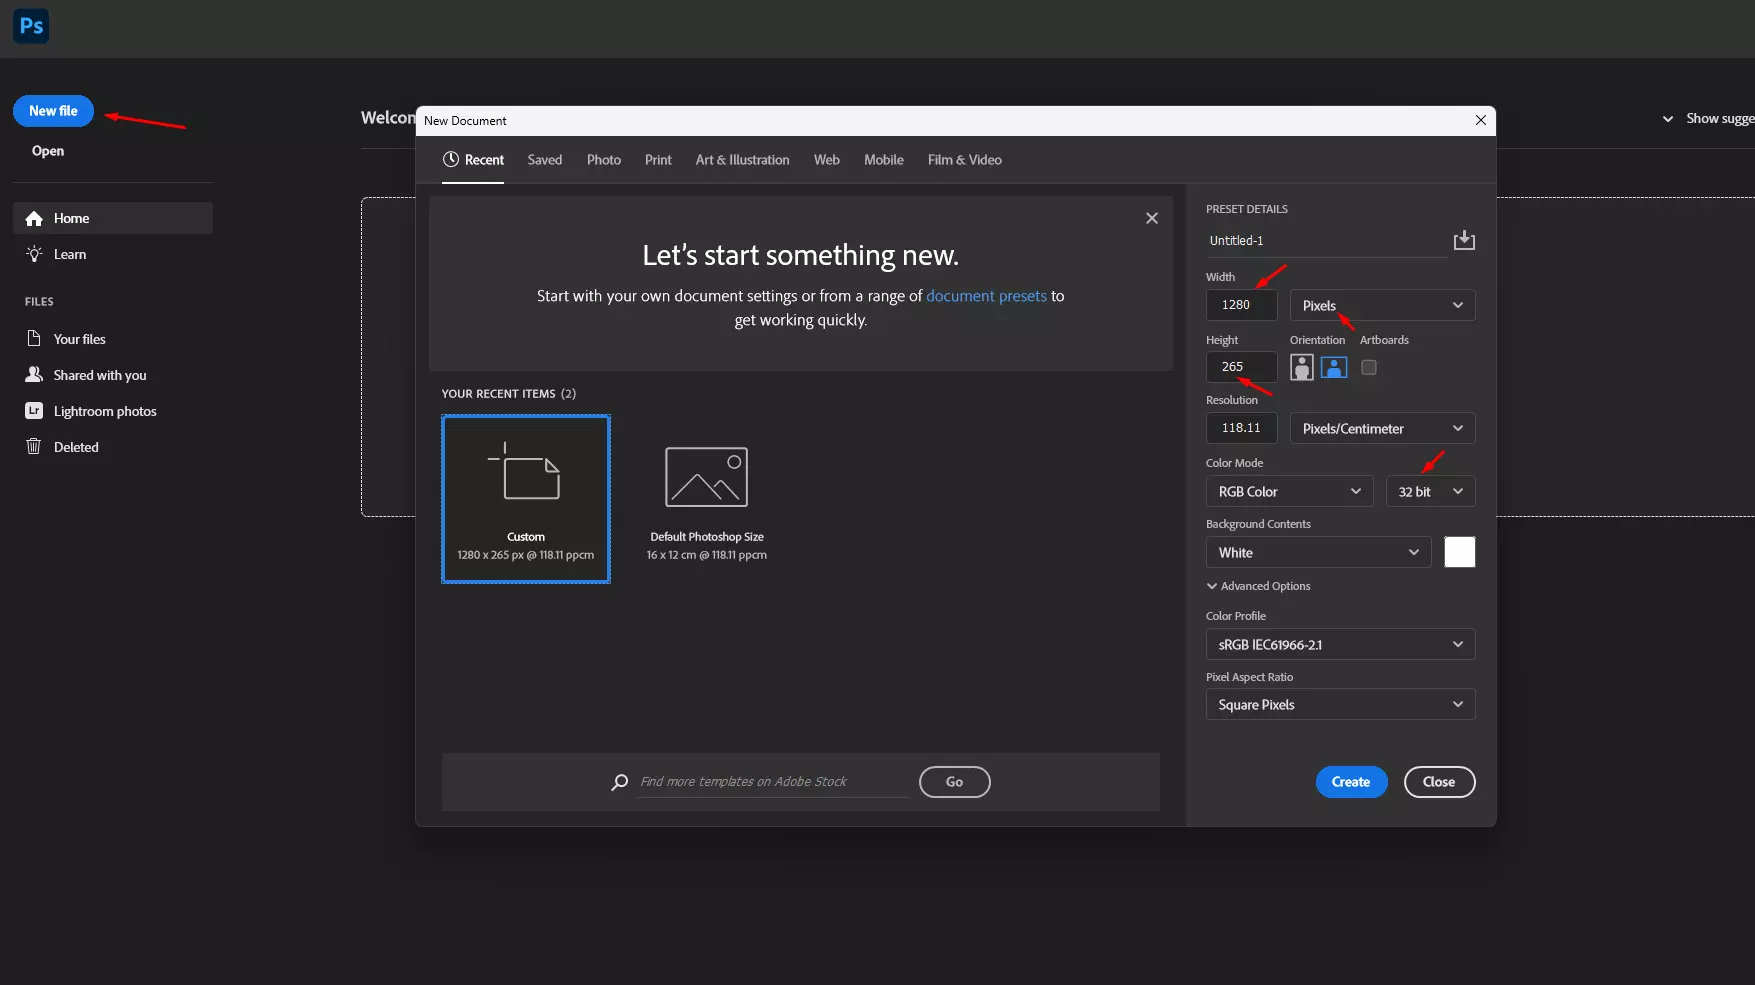The height and width of the screenshot is (985, 1755).
Task: Click the New file button
Action: point(53,111)
